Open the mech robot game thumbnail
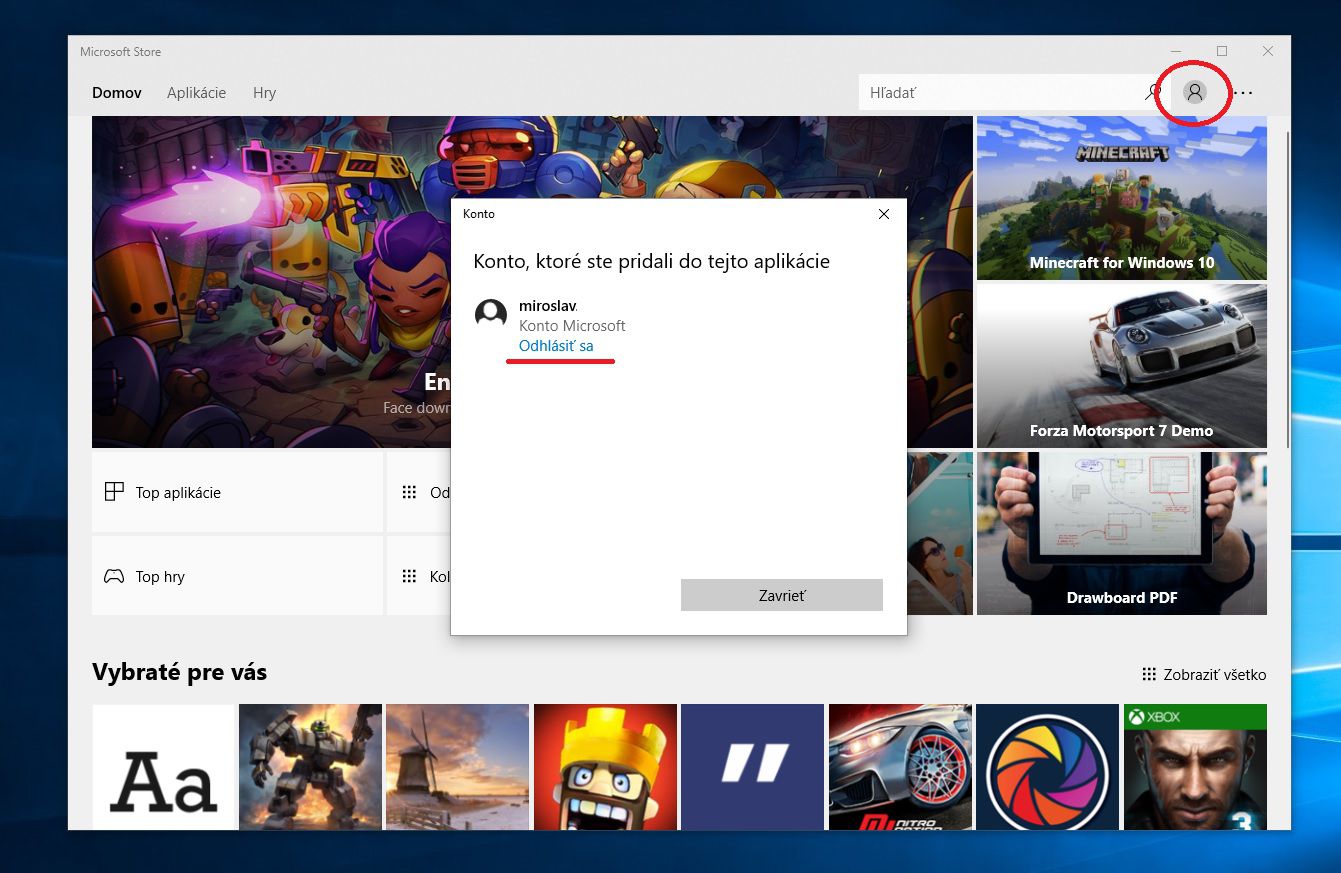The image size is (1341, 873). 310,767
